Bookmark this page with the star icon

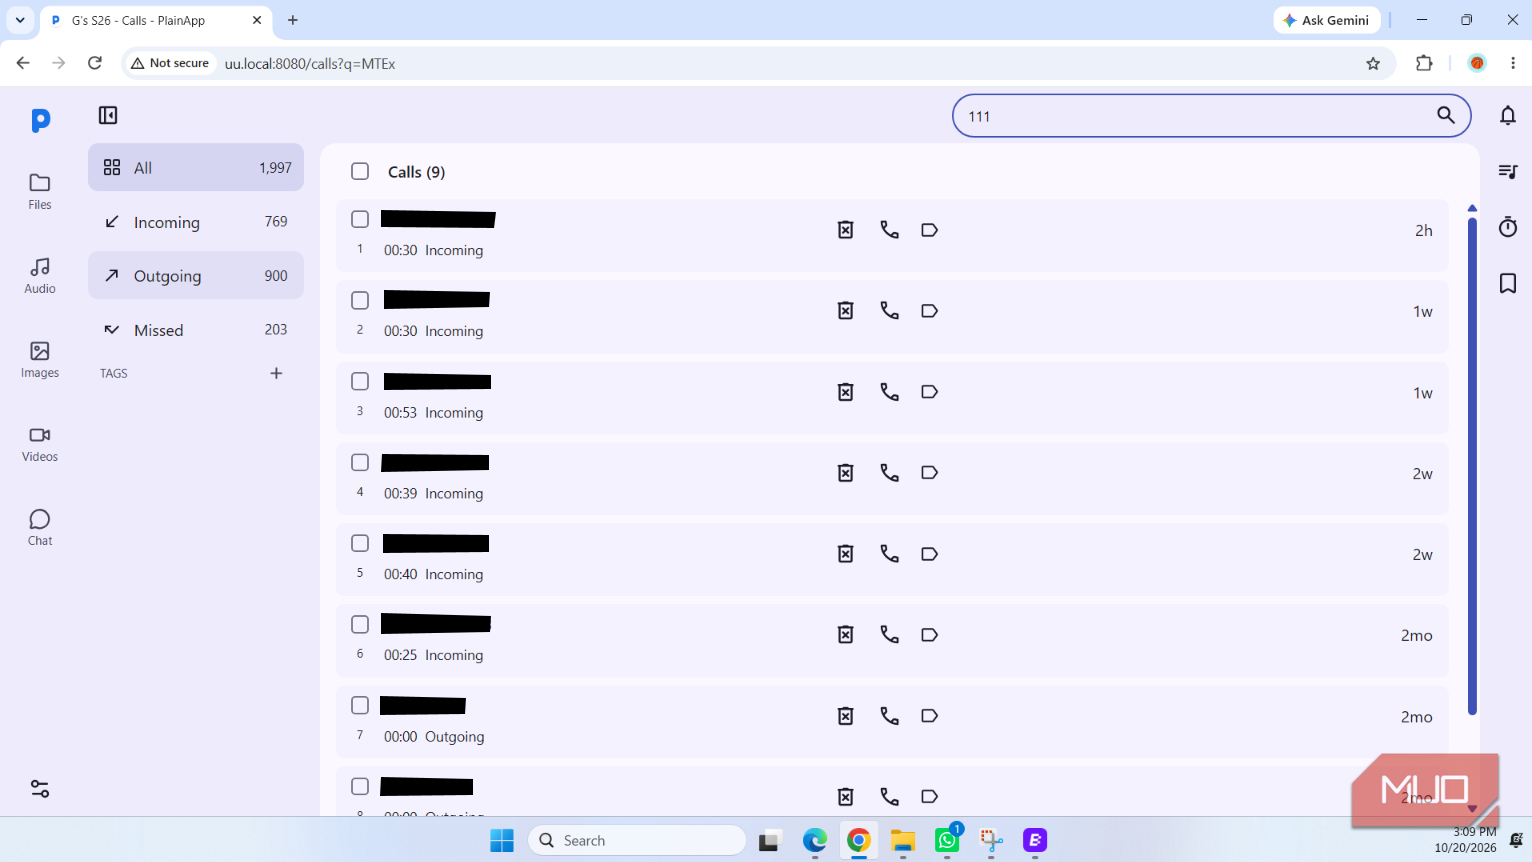point(1373,63)
